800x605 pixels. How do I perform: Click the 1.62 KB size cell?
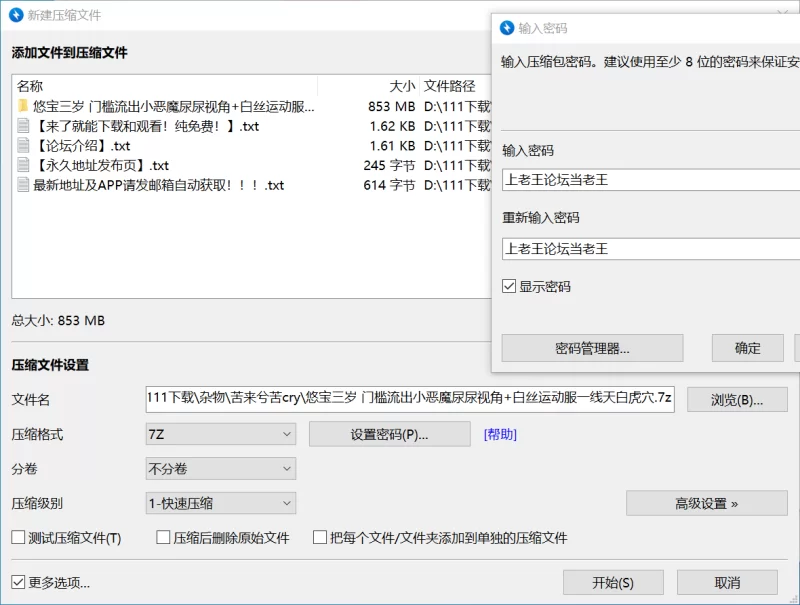tap(392, 126)
